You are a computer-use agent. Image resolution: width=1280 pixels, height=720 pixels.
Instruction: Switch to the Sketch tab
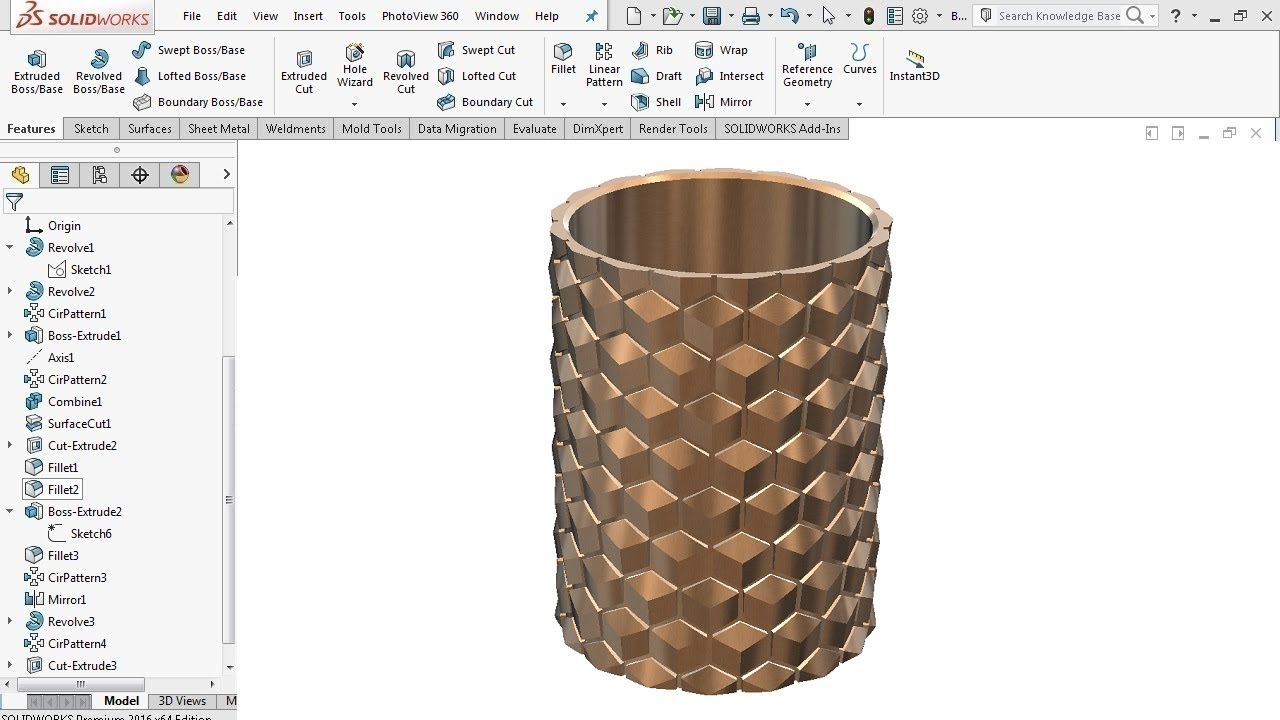tap(91, 129)
